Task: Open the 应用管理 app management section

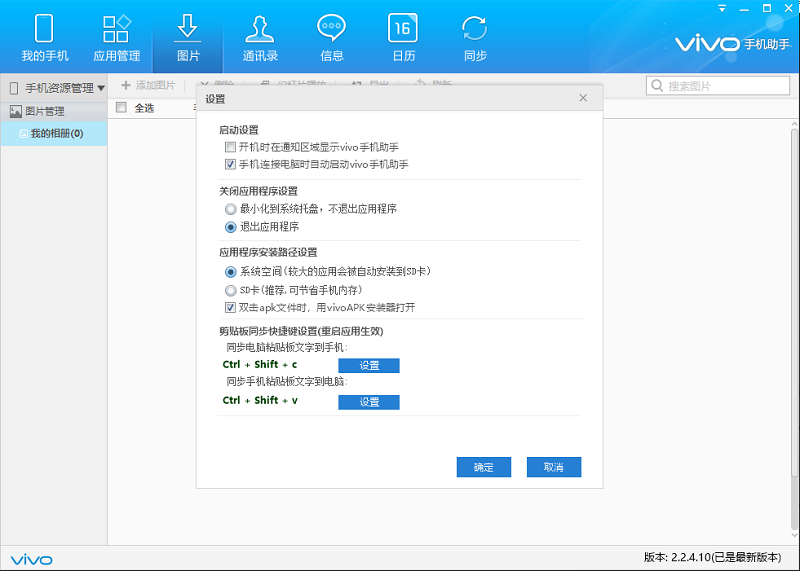Action: [x=116, y=38]
